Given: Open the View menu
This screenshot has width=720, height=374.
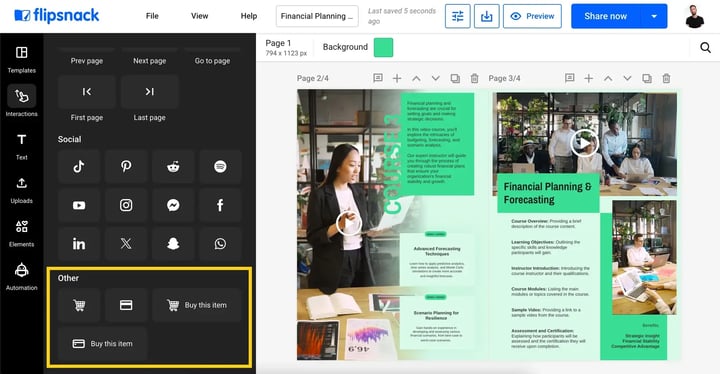Looking at the screenshot, I should [x=199, y=16].
